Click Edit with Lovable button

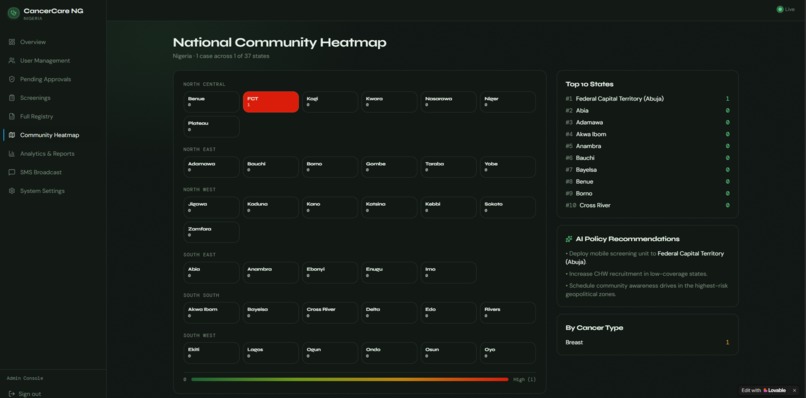(764, 390)
